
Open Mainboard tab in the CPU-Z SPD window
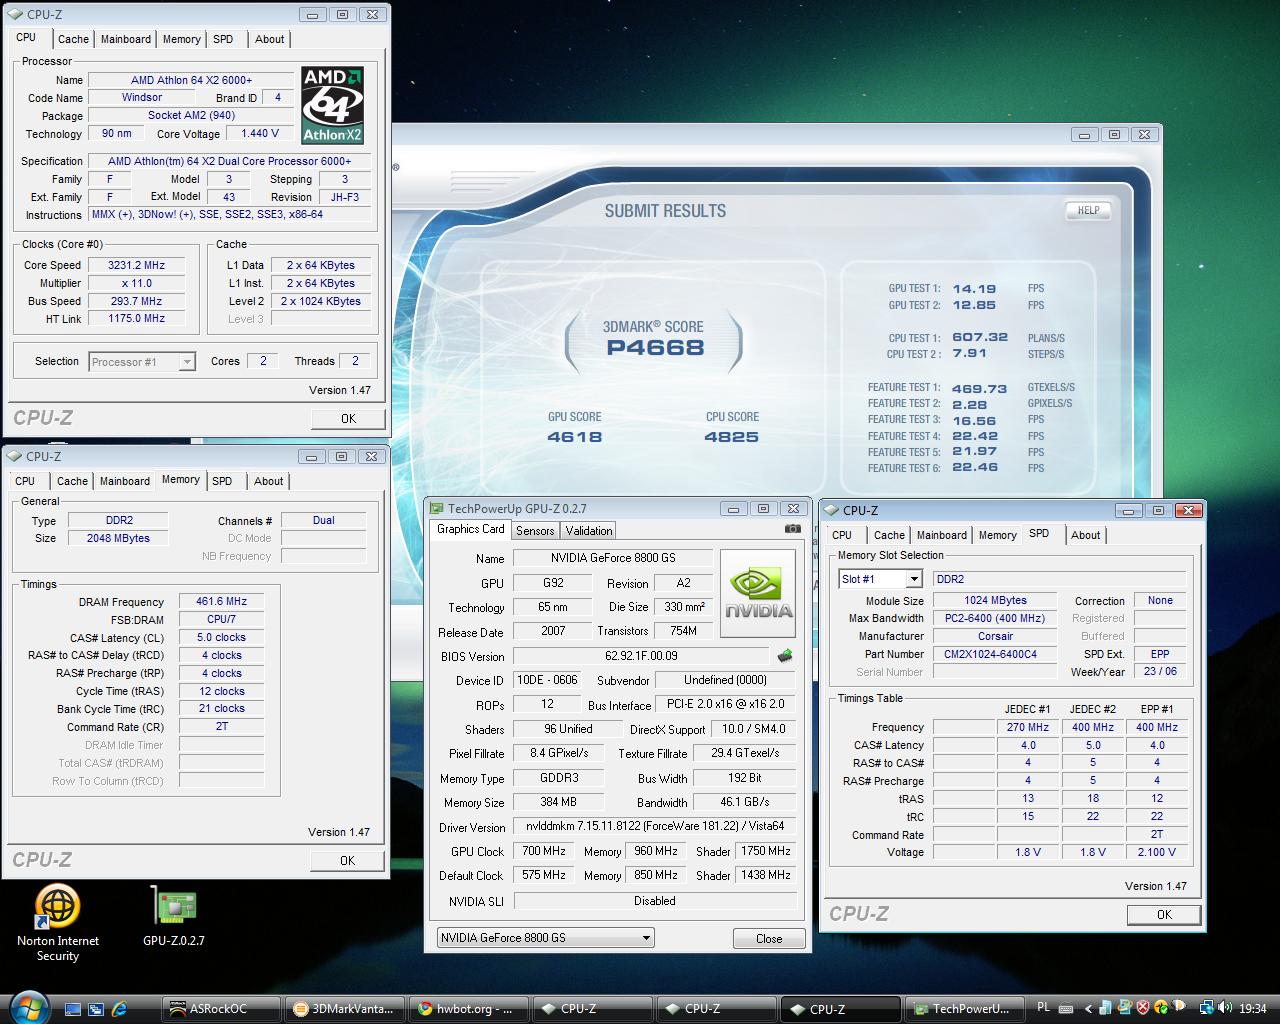942,535
